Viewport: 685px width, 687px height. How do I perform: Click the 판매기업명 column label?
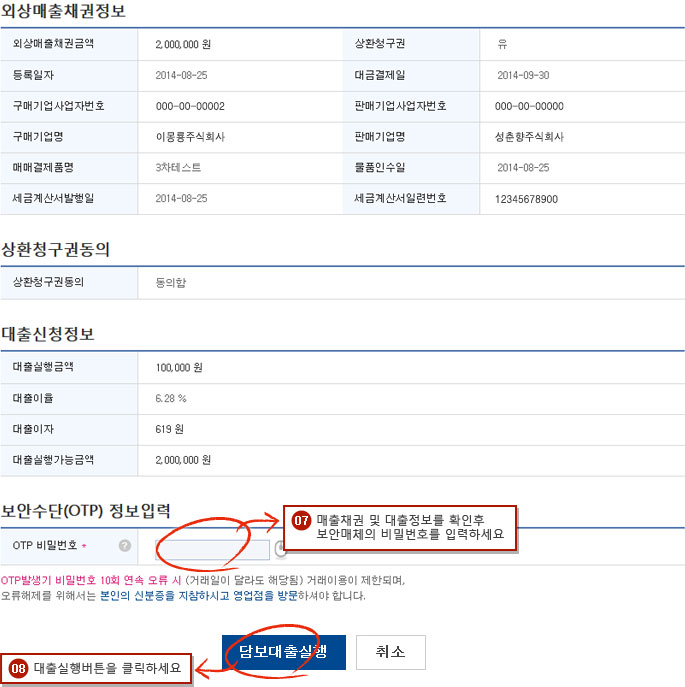380,136
